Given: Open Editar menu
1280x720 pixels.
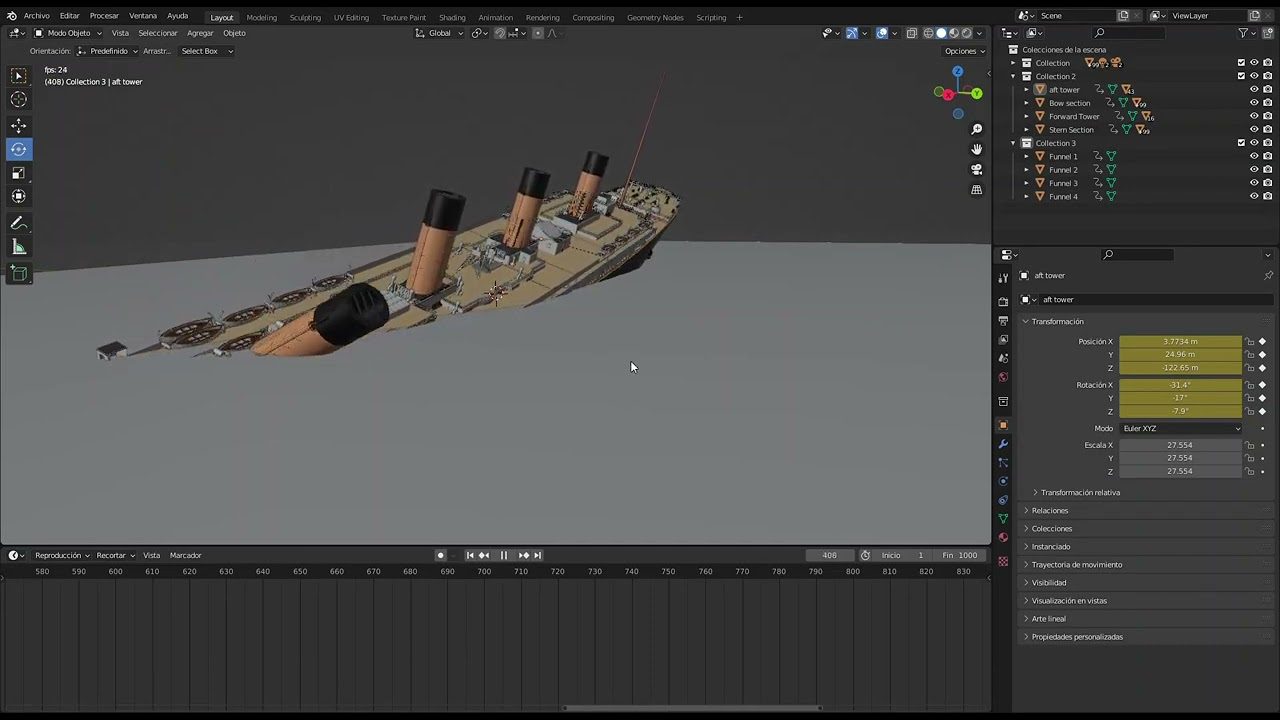Looking at the screenshot, I should (69, 16).
